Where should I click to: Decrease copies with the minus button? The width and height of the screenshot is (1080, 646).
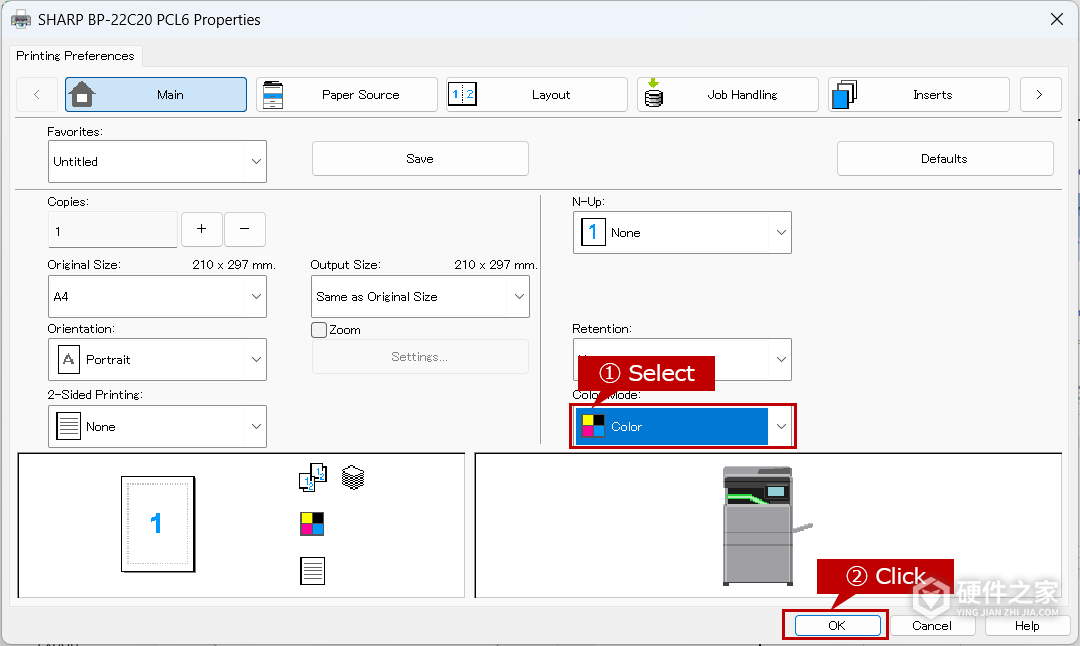click(x=245, y=229)
